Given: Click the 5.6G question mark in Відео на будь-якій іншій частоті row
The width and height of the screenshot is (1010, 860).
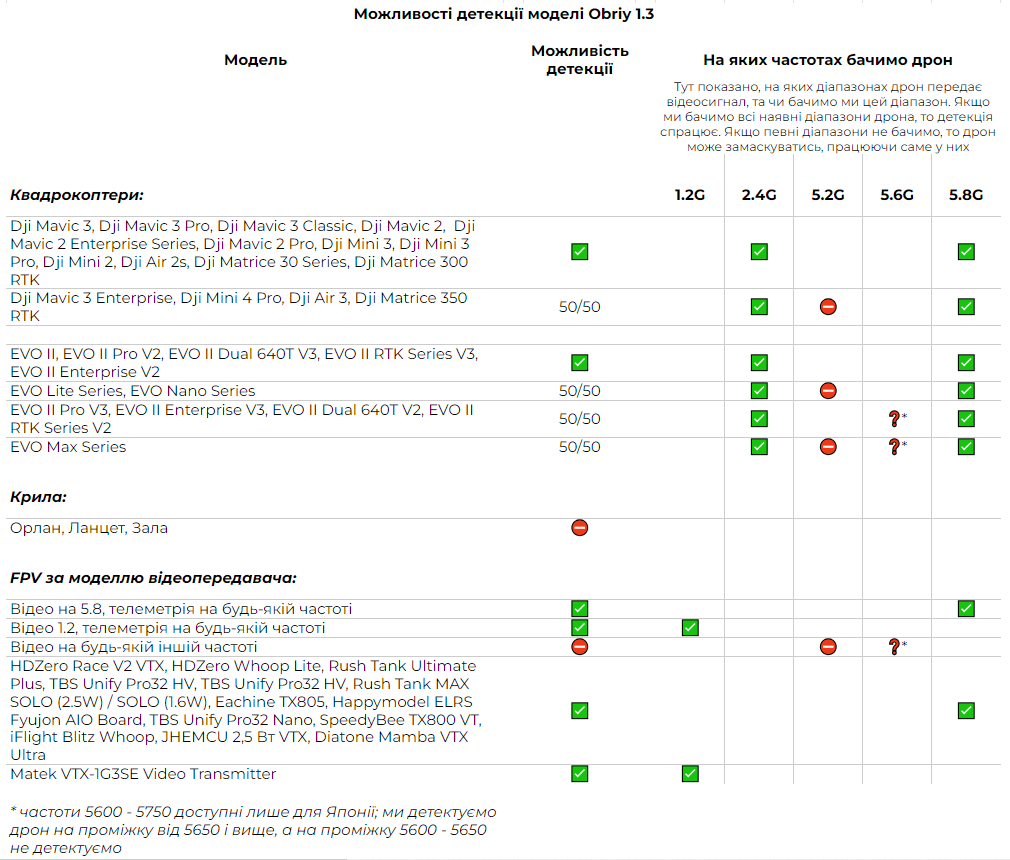Looking at the screenshot, I should (895, 647).
